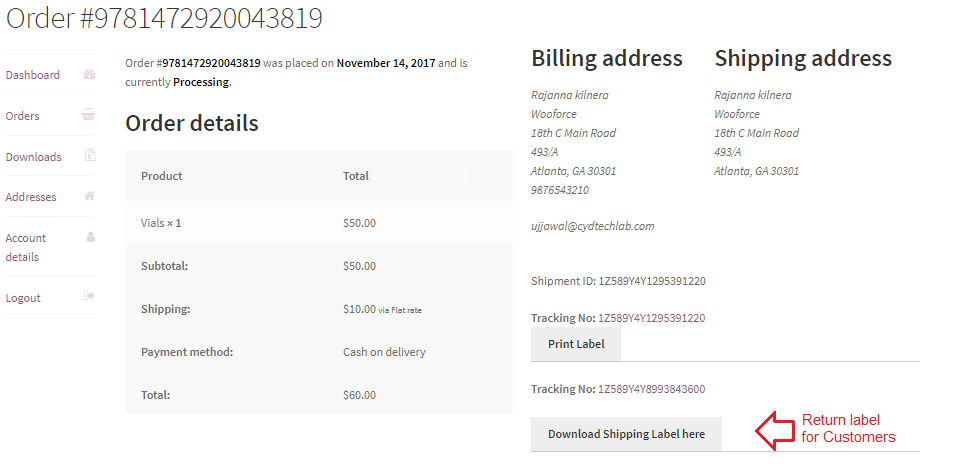This screenshot has width=964, height=464.
Task: Select Addresses in account menu
Action: point(31,197)
